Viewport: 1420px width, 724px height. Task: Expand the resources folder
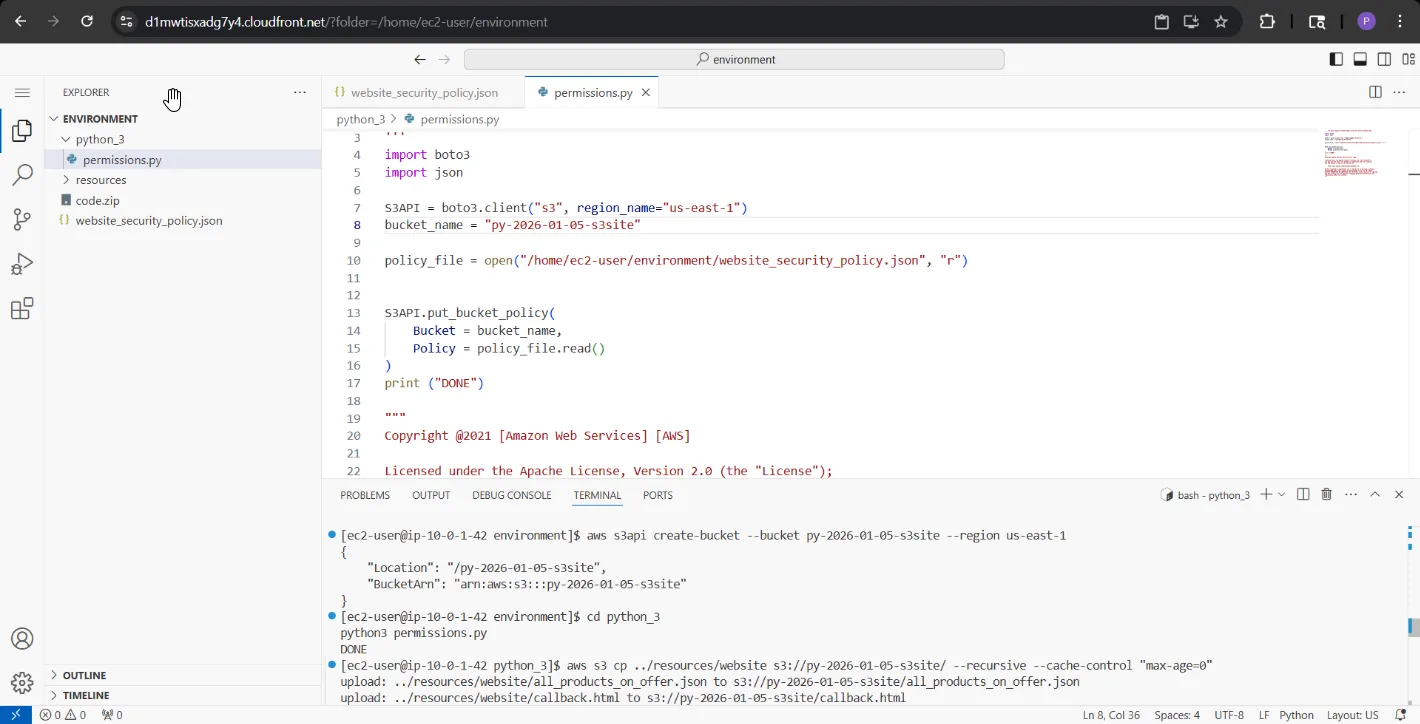click(183, 180)
